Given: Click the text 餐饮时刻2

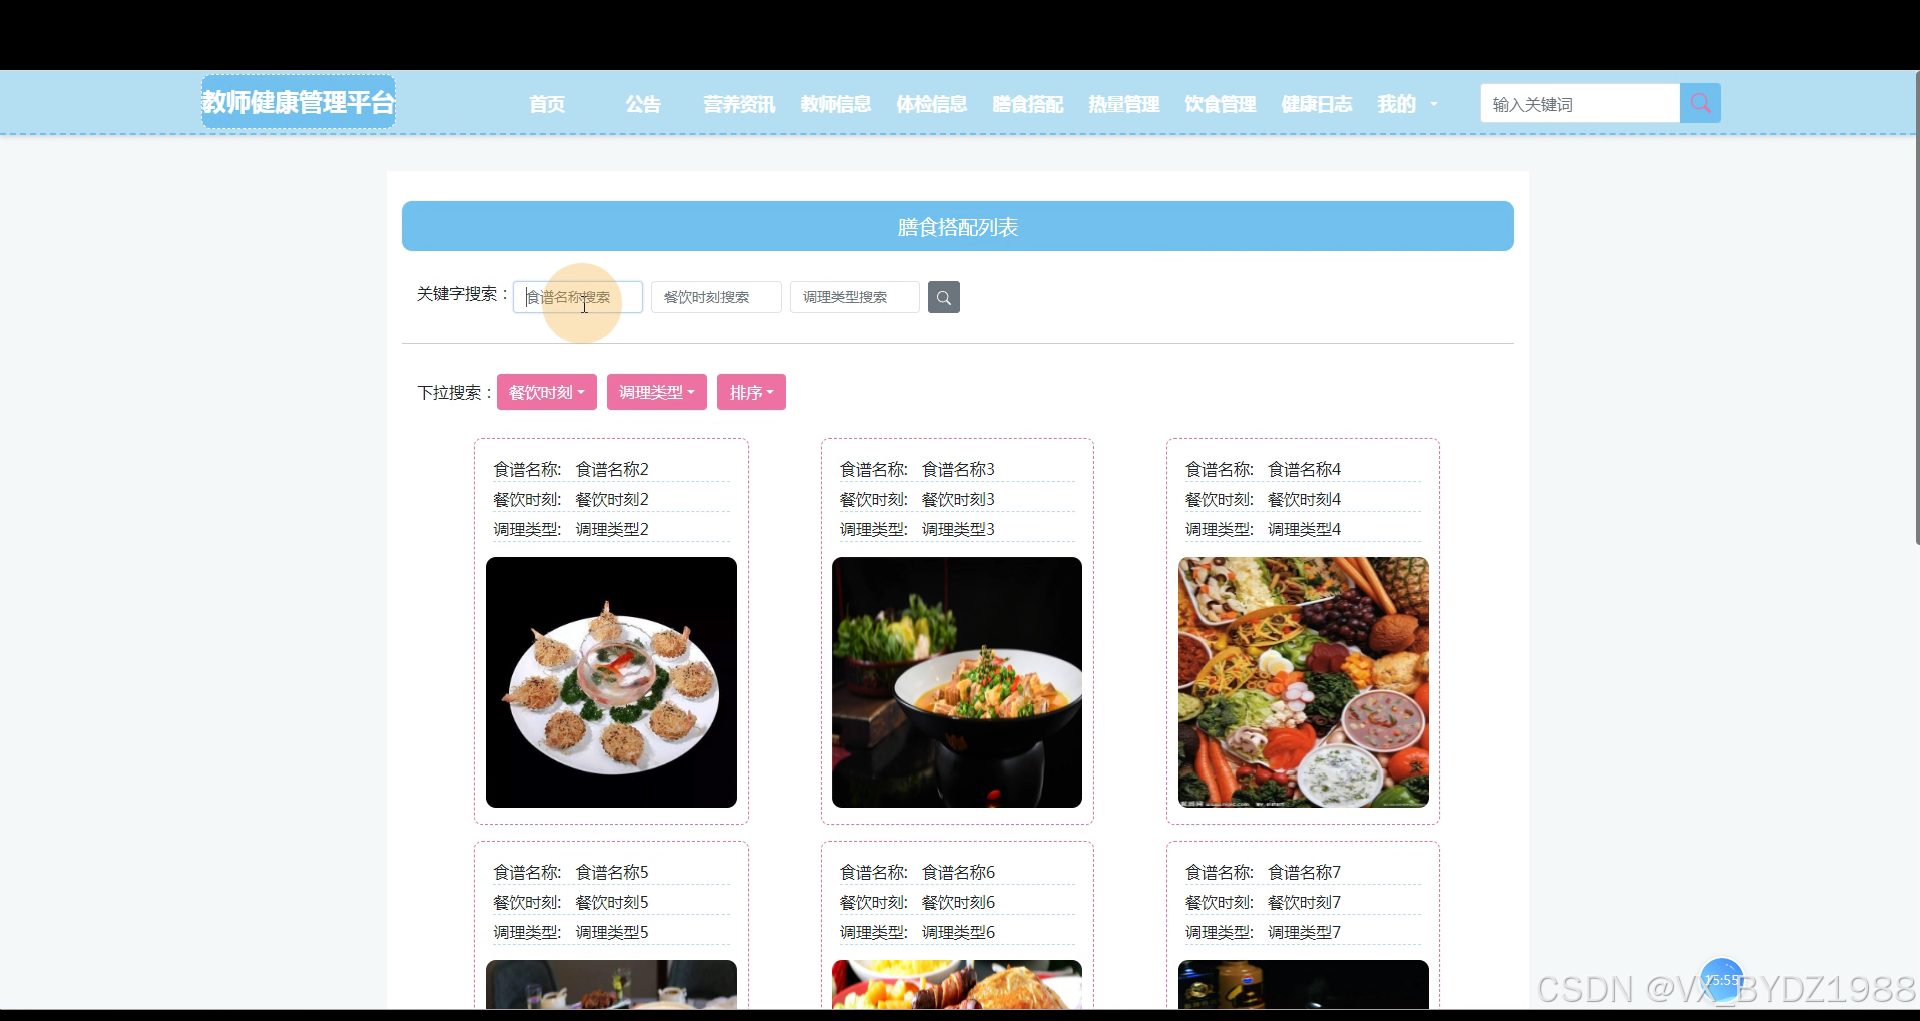Looking at the screenshot, I should tap(612, 499).
